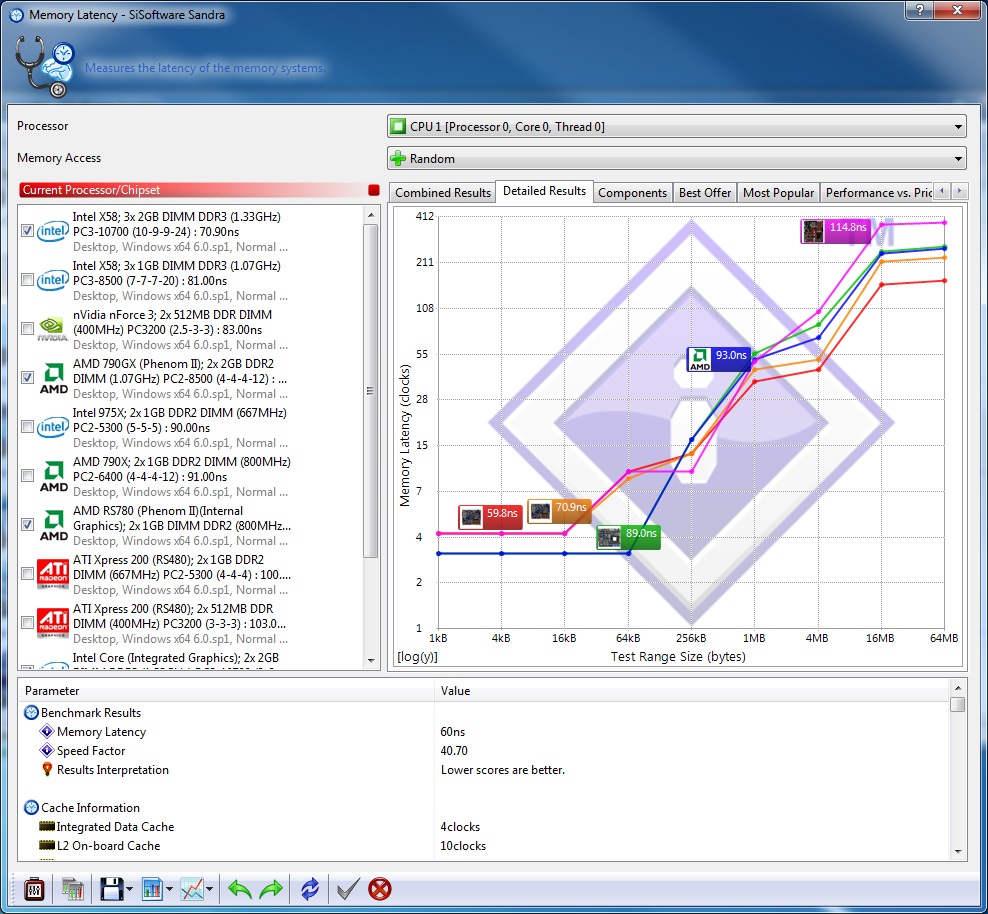
Task: Go forward with the green right arrow
Action: click(272, 889)
